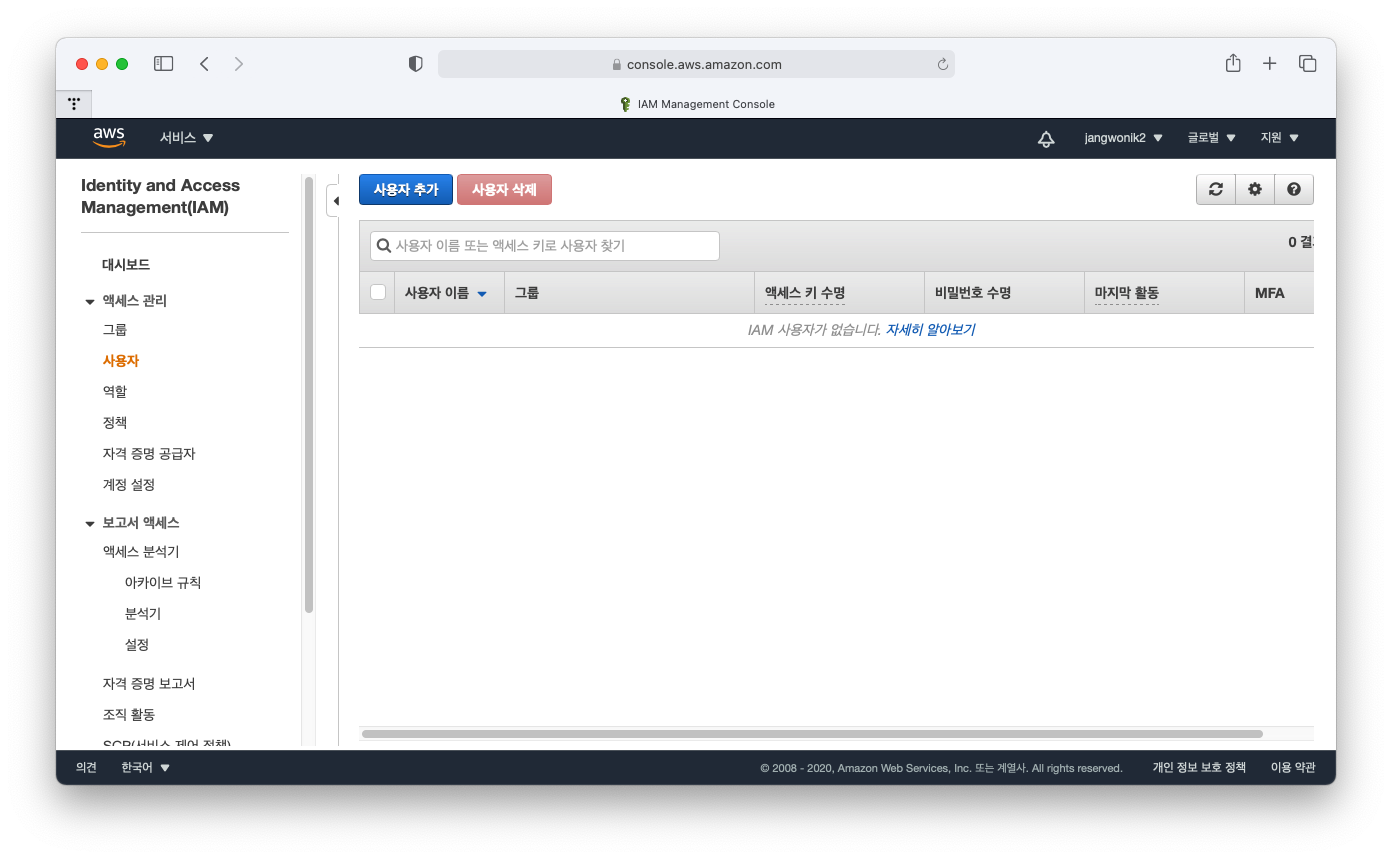
Task: Show the Safari tab overview icon
Action: [x=1307, y=64]
